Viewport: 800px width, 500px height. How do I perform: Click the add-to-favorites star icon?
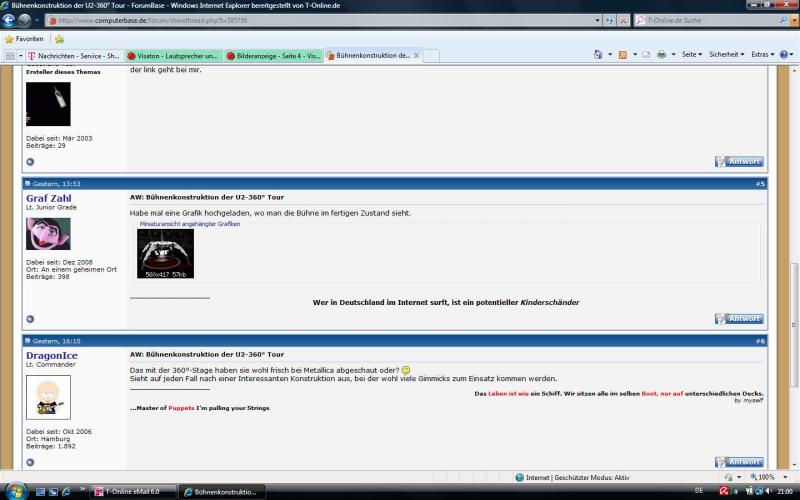[60, 39]
